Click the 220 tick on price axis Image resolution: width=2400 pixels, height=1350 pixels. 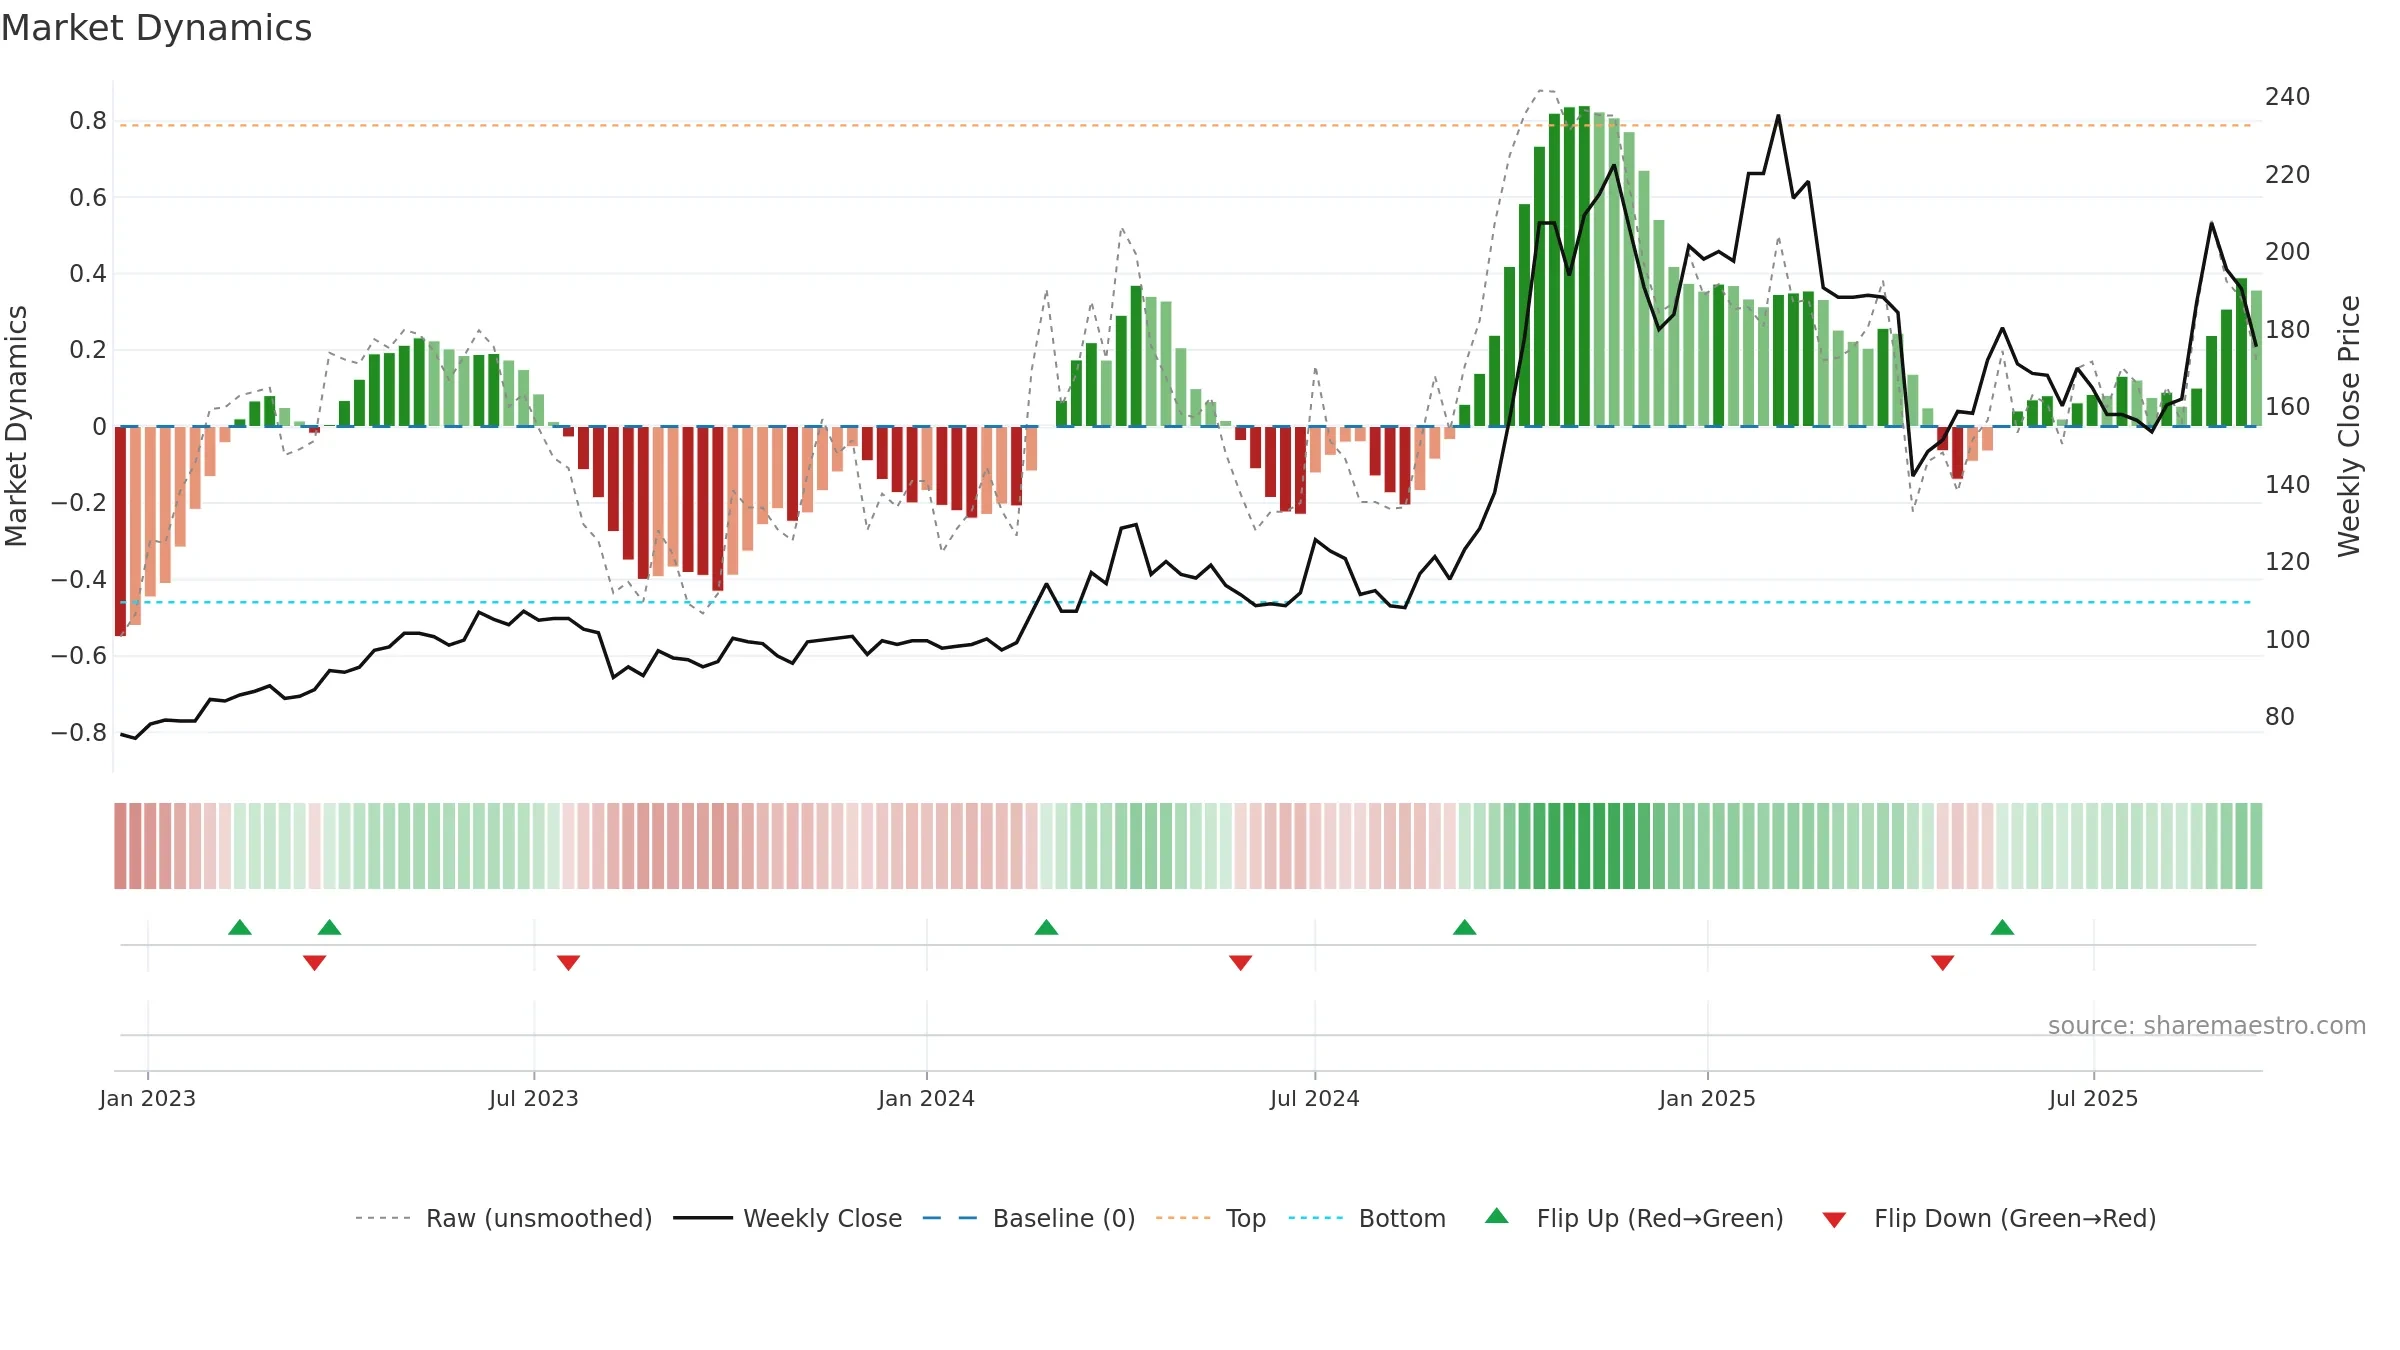(x=2287, y=175)
